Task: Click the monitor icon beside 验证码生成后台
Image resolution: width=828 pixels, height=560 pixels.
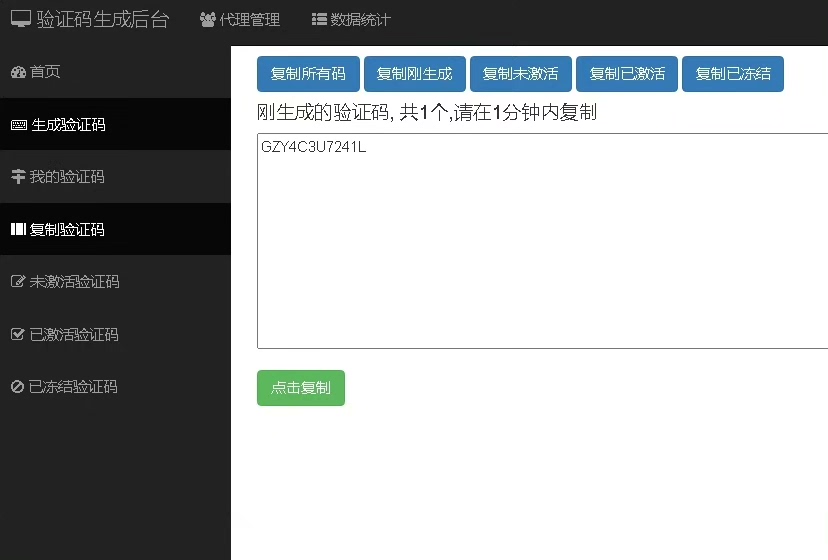Action: (x=21, y=19)
